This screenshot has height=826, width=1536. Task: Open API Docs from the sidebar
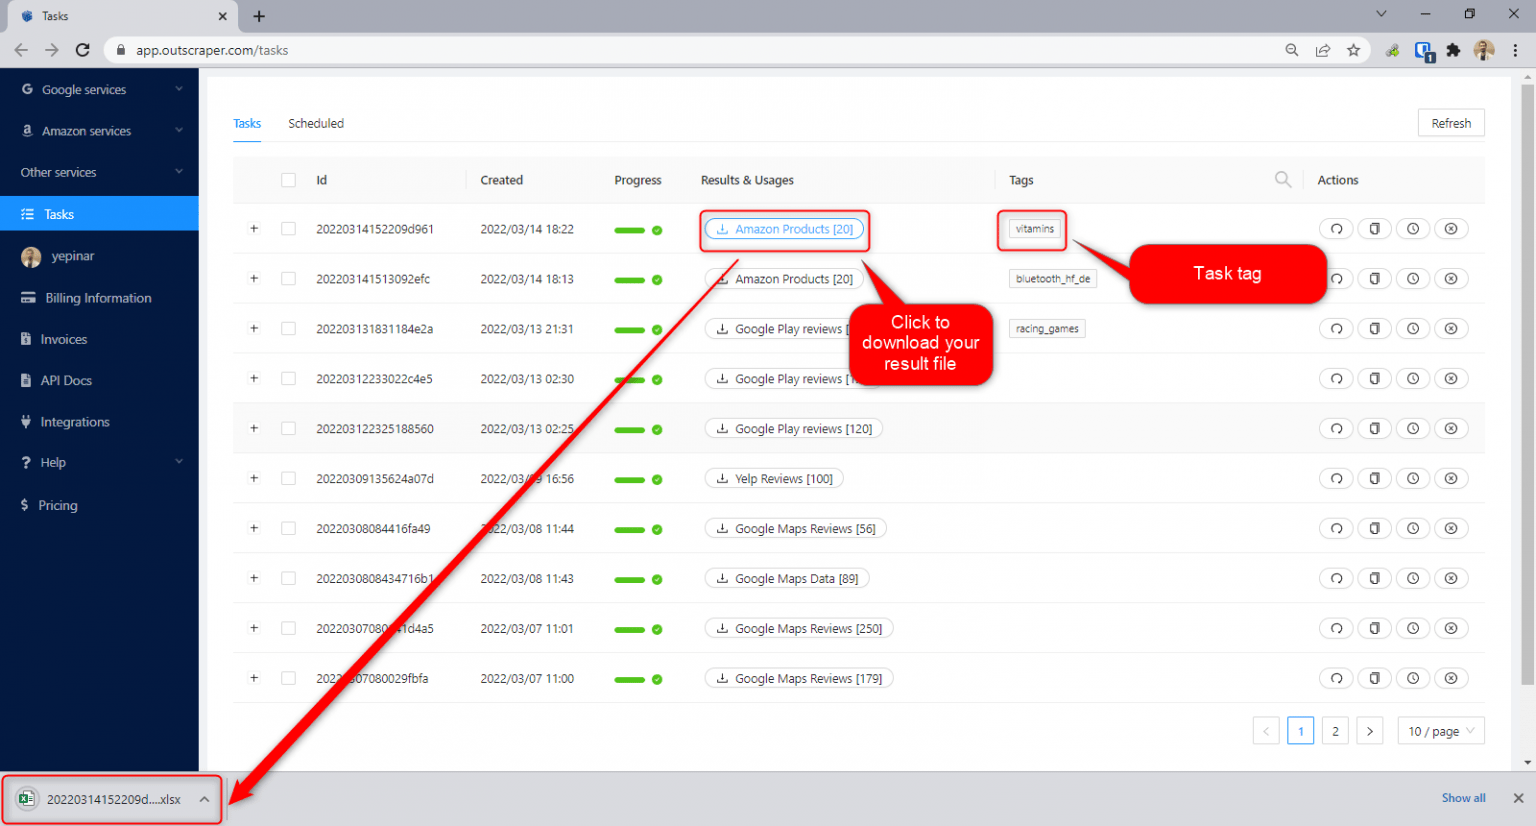[62, 380]
